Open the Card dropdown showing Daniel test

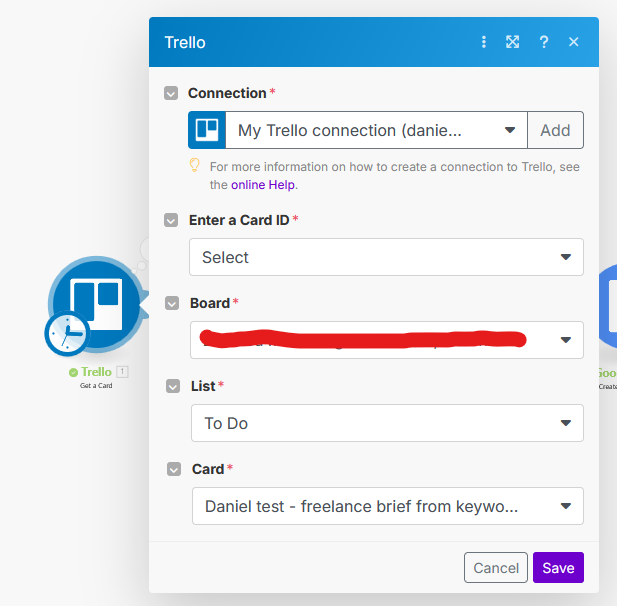point(388,506)
